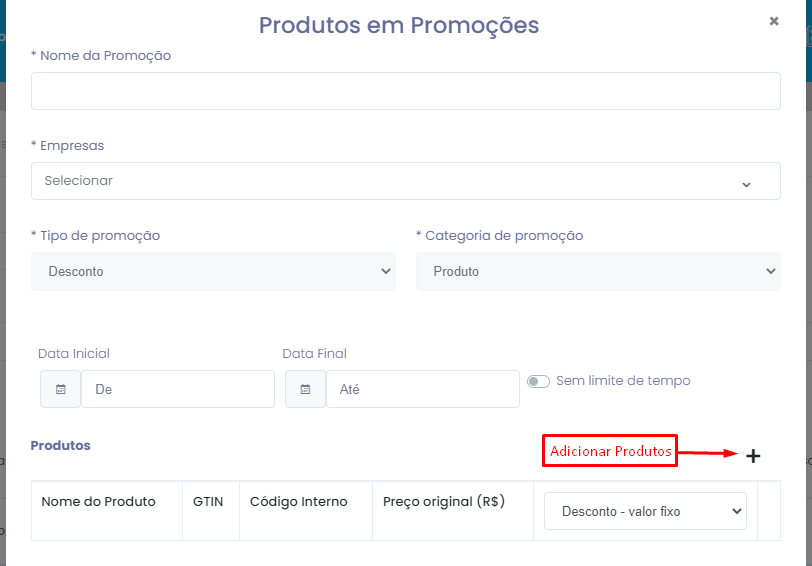This screenshot has width=812, height=566.
Task: Click the De start date field
Action: (x=178, y=389)
